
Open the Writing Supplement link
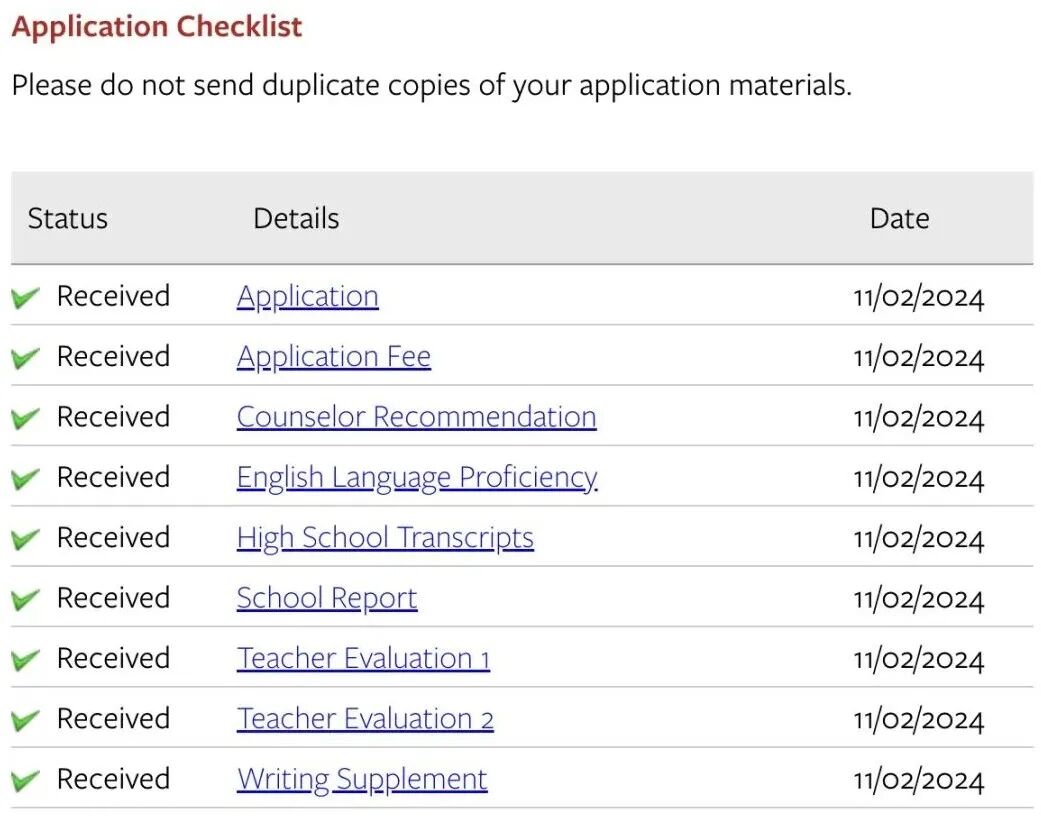pyautogui.click(x=362, y=779)
